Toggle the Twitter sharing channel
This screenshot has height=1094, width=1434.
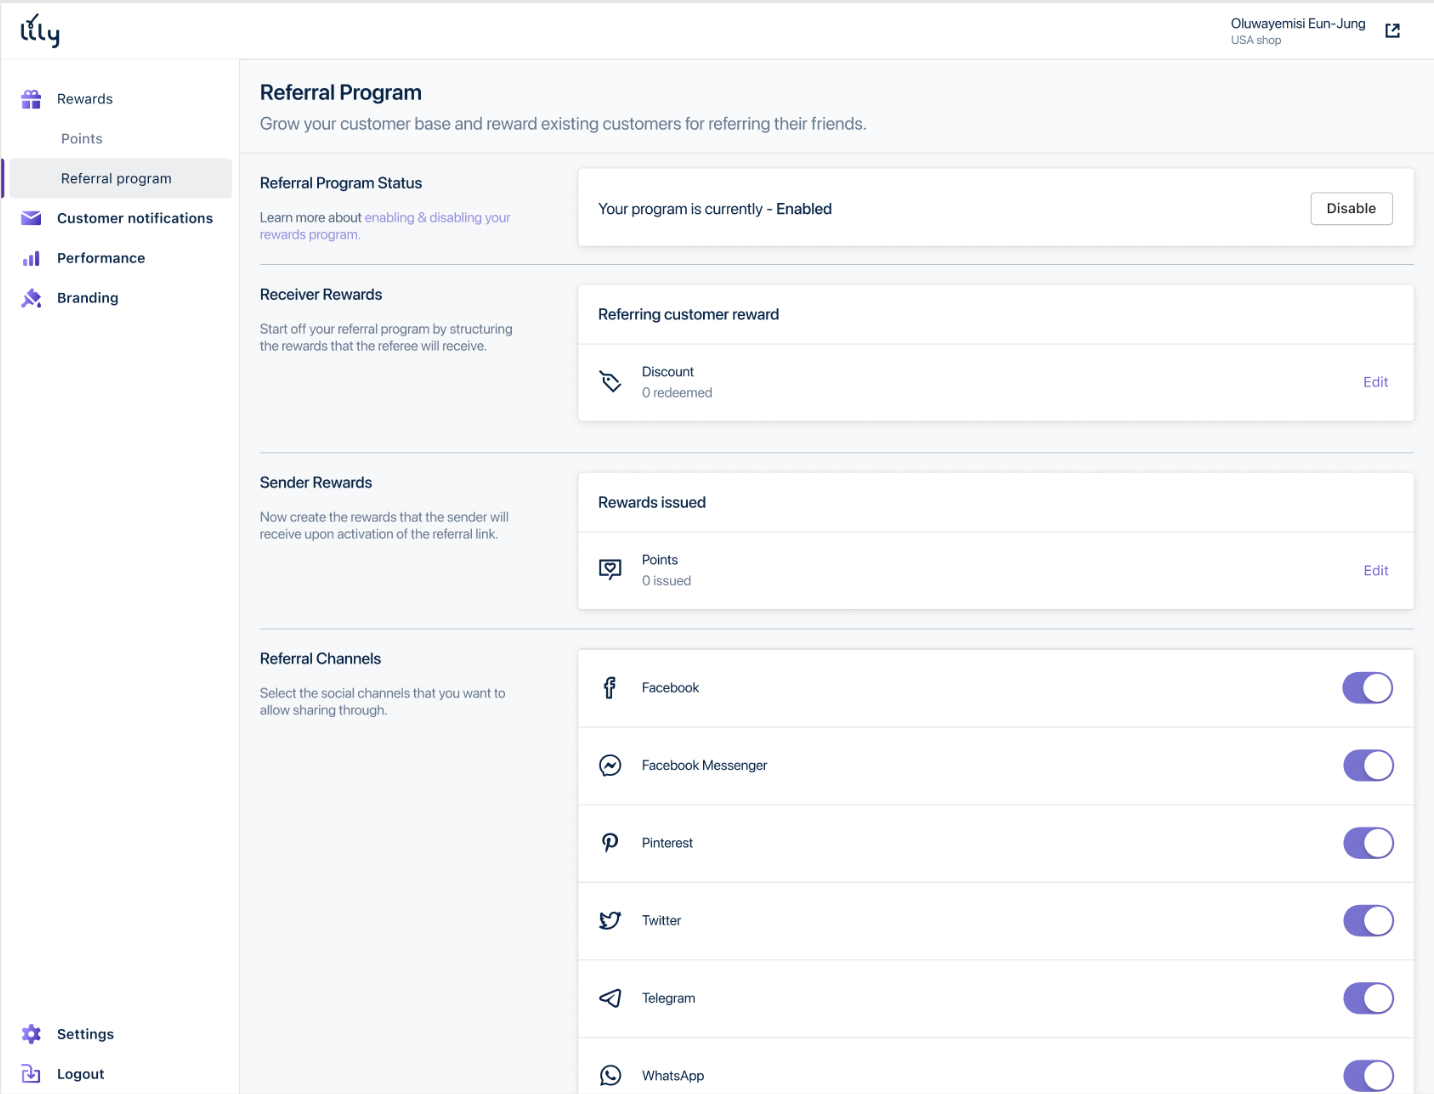(x=1367, y=921)
